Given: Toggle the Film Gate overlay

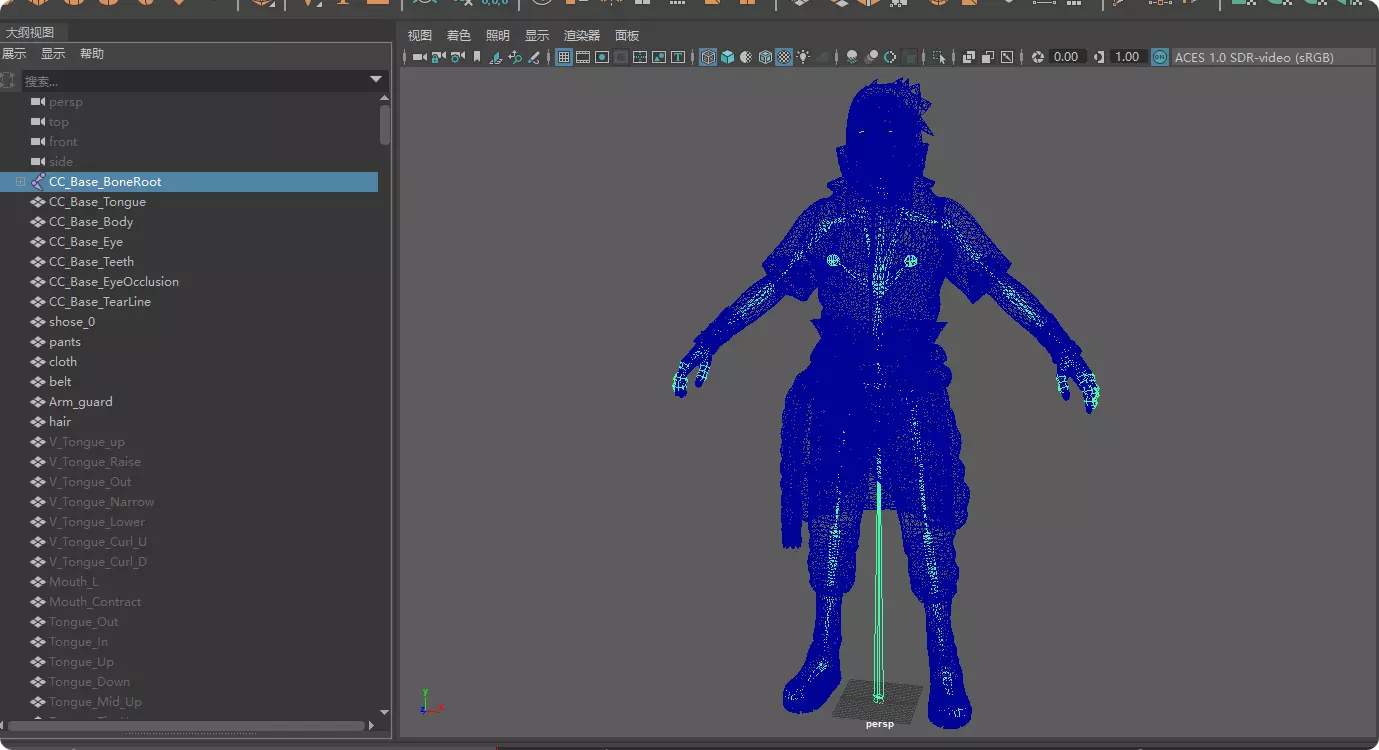Looking at the screenshot, I should 583,57.
